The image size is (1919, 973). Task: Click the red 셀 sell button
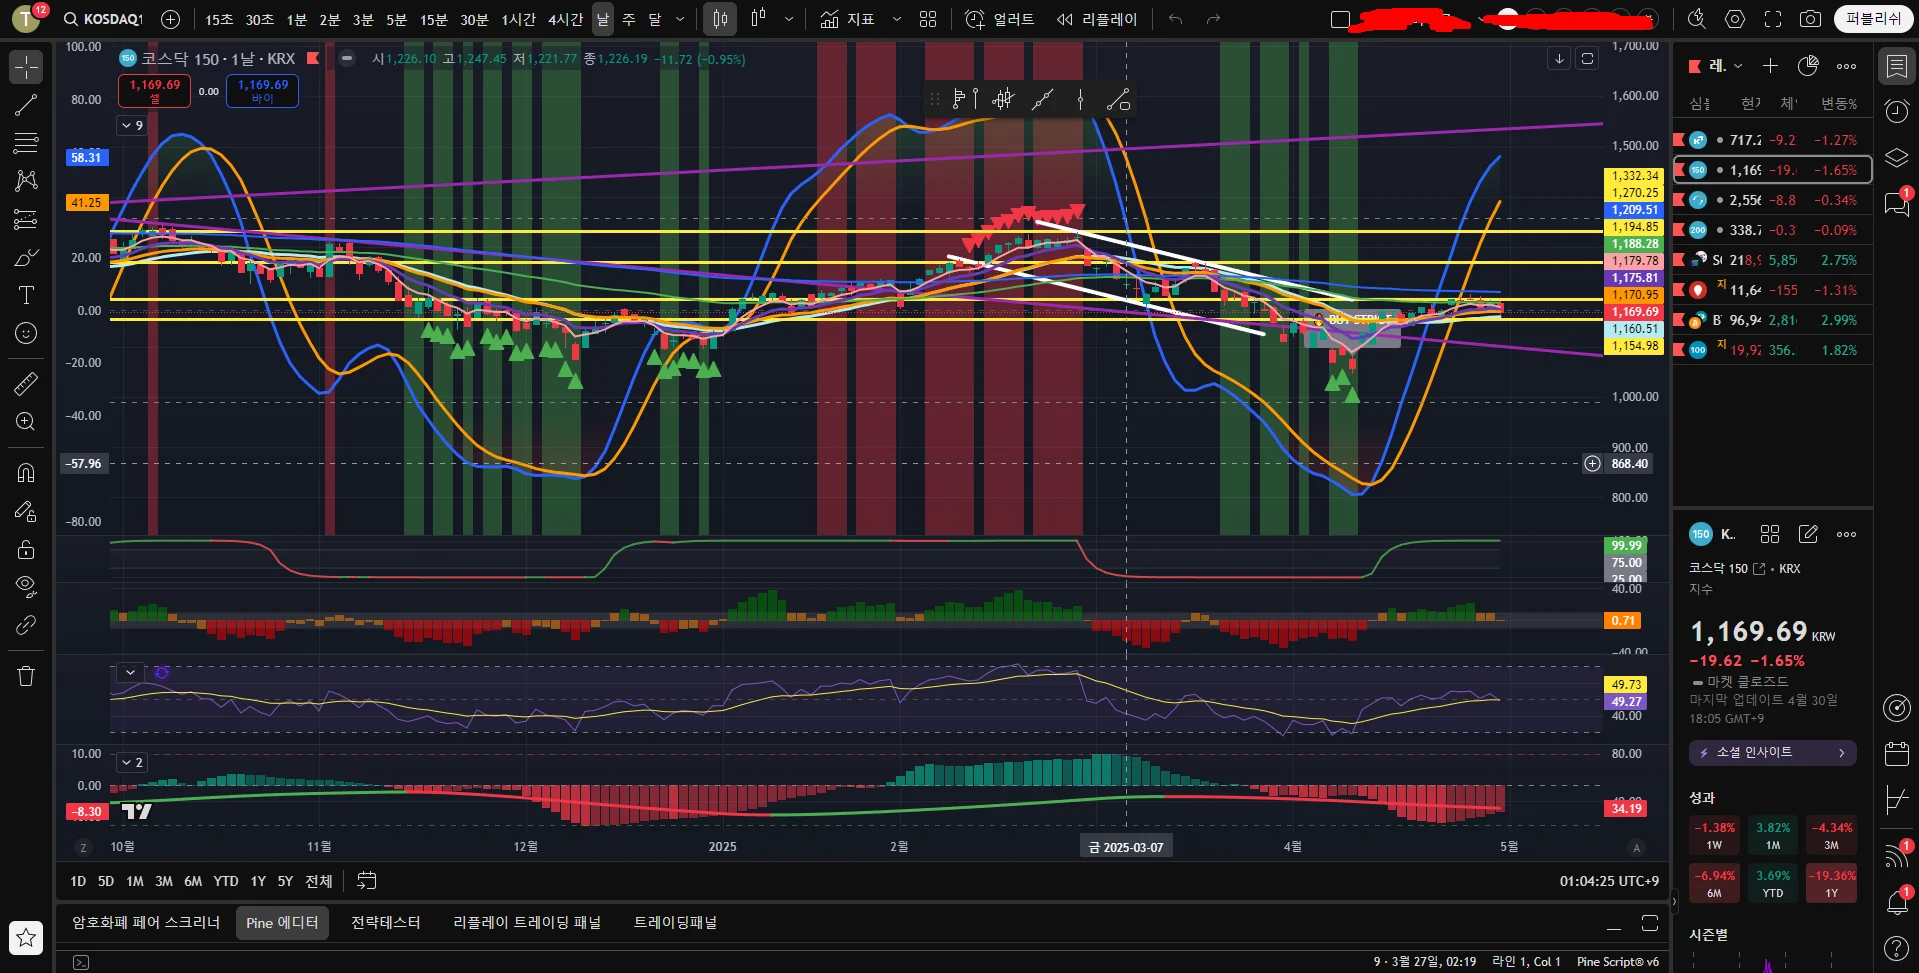coord(155,91)
